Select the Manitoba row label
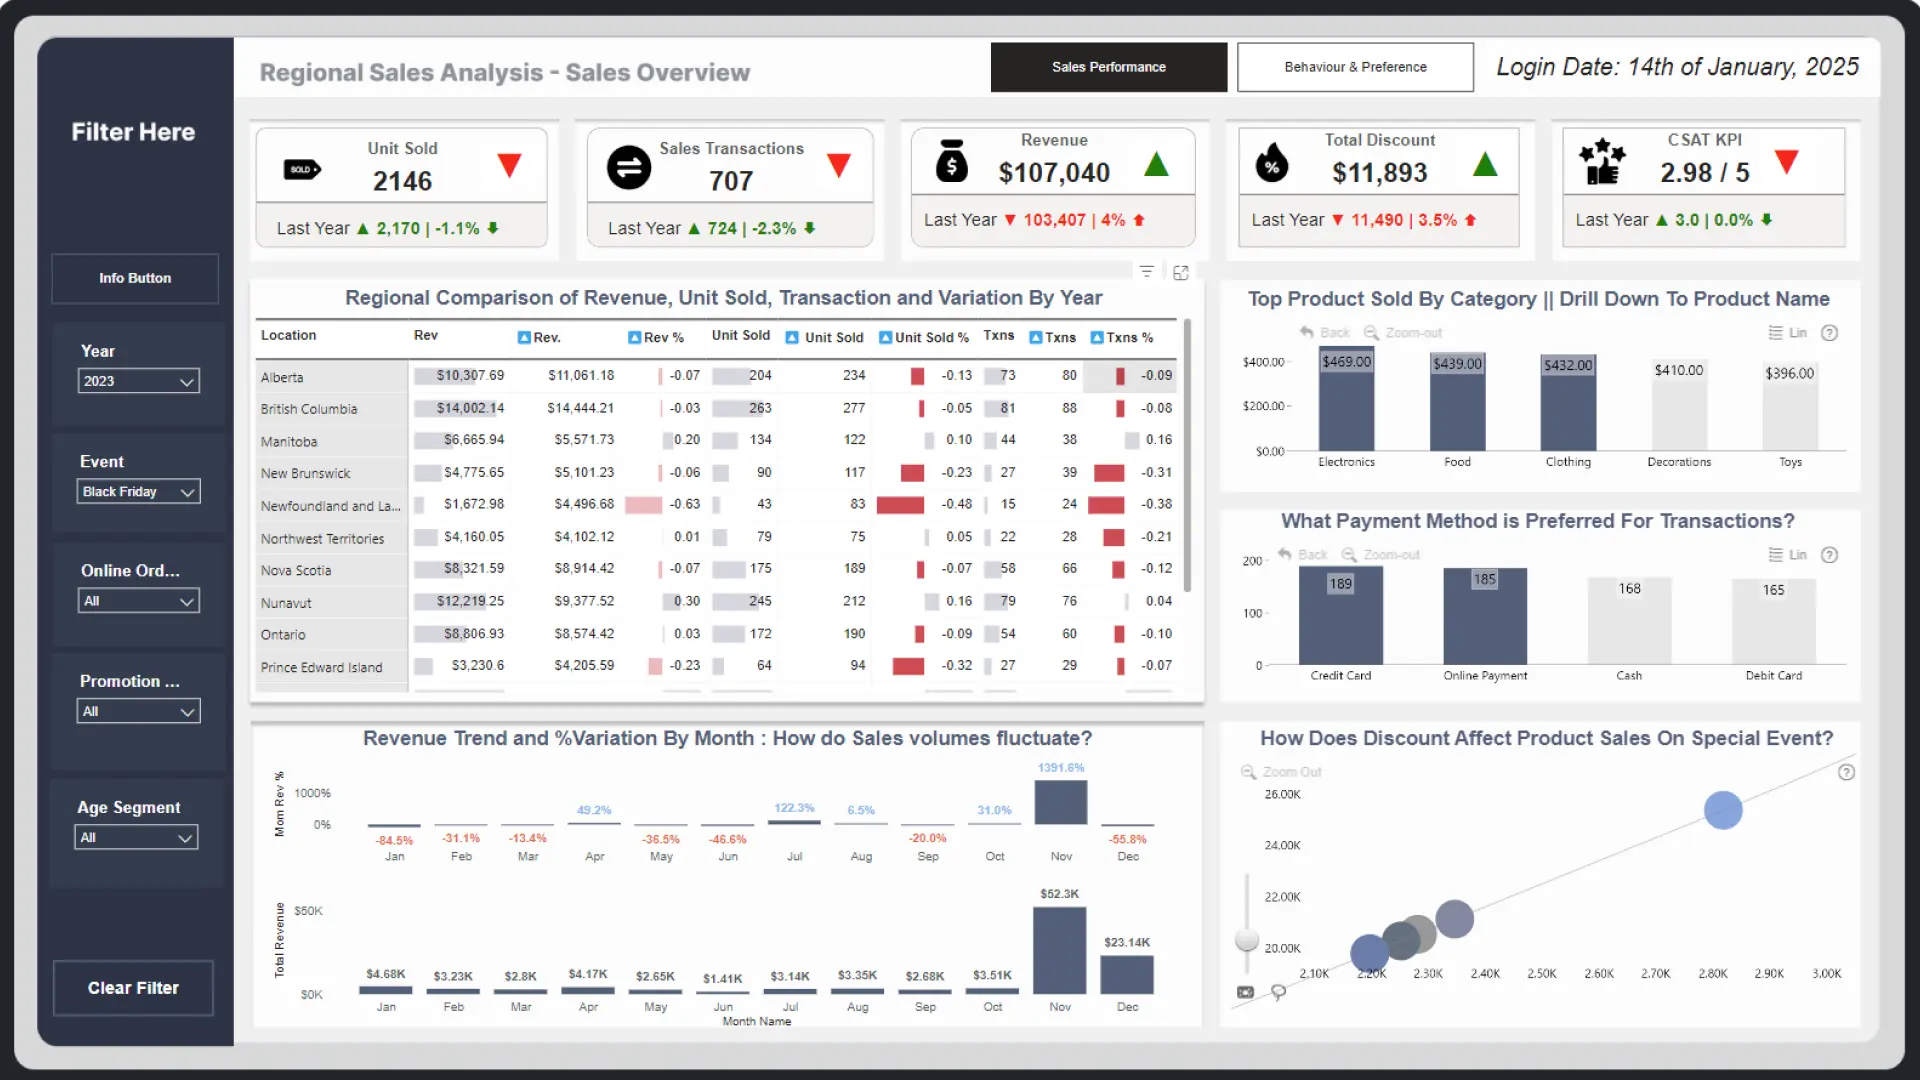This screenshot has height=1080, width=1920. [289, 441]
